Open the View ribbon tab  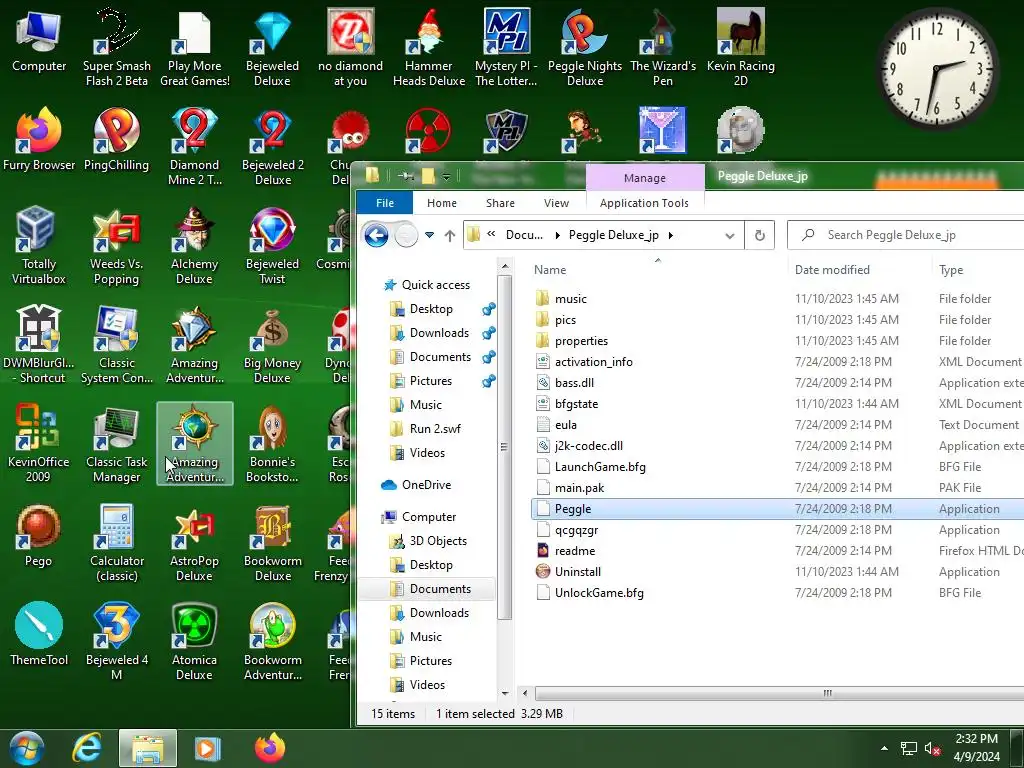(556, 203)
